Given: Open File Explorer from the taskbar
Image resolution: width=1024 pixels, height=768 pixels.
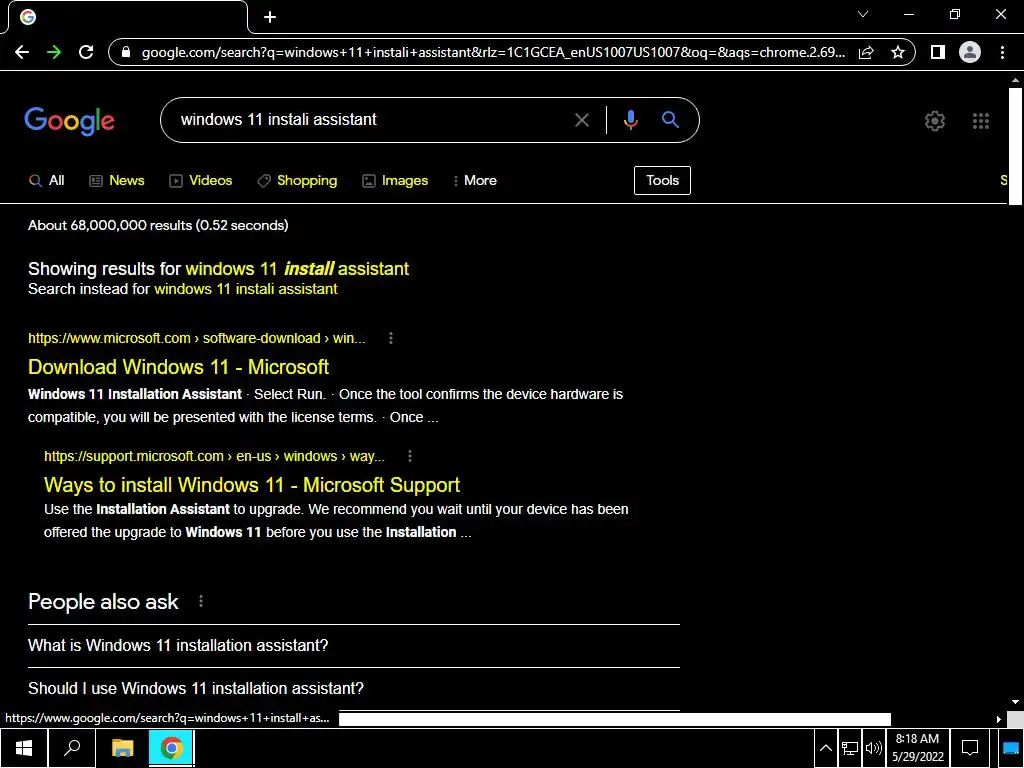Looking at the screenshot, I should [122, 748].
